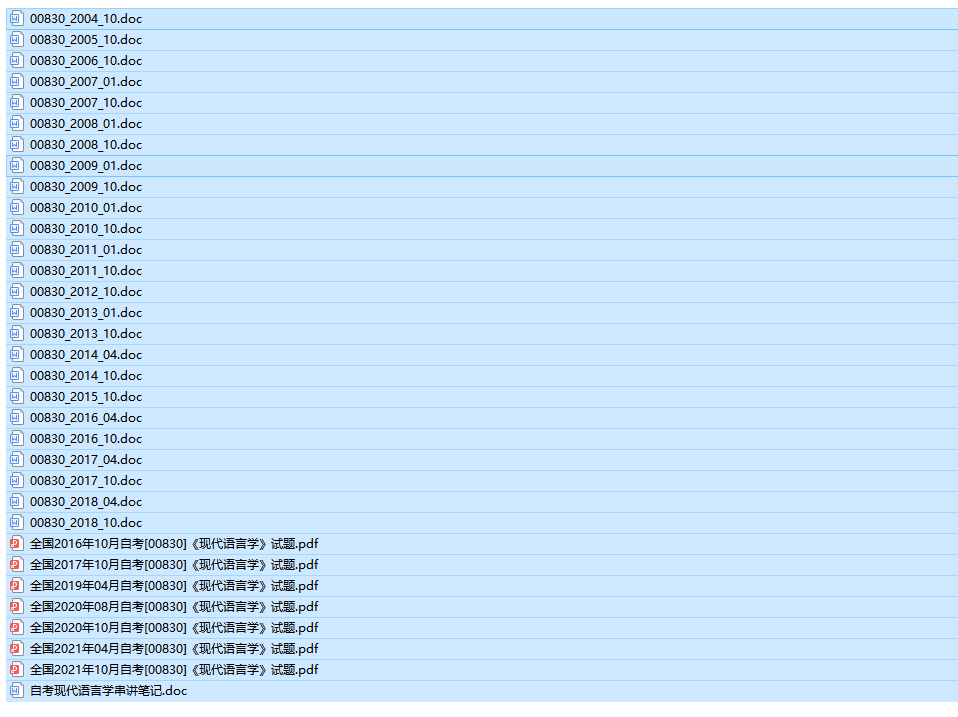Select file name 00830_2016_04.doc
958x717 pixels.
[x=86, y=418]
